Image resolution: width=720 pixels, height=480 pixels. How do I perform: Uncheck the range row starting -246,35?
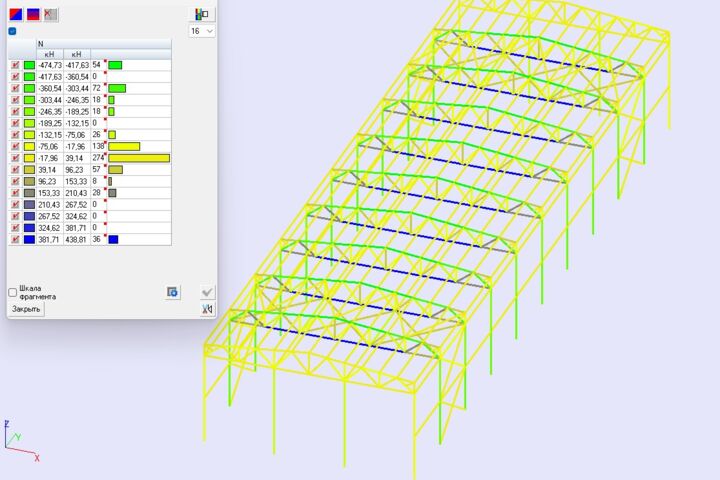click(x=16, y=112)
